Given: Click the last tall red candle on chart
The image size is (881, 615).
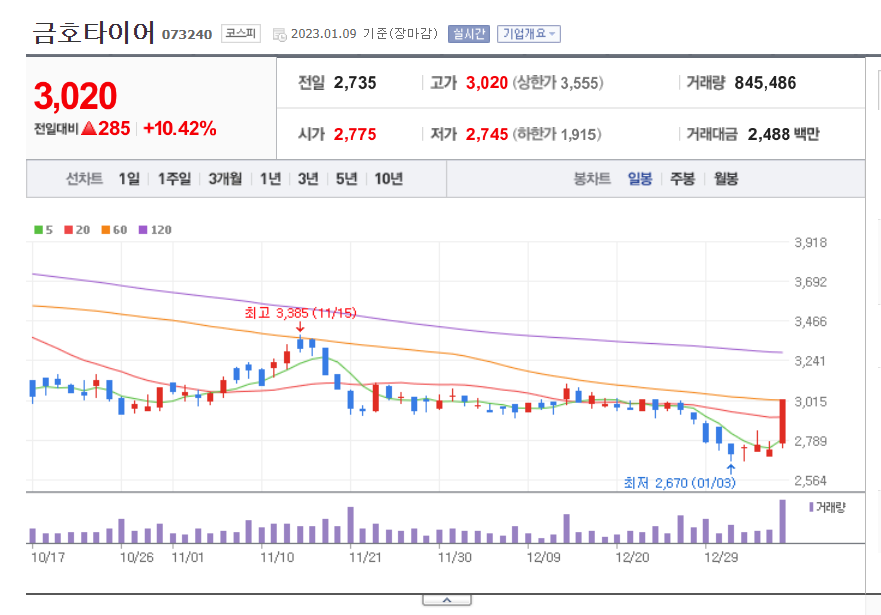Looking at the screenshot, I should pyautogui.click(x=782, y=421).
